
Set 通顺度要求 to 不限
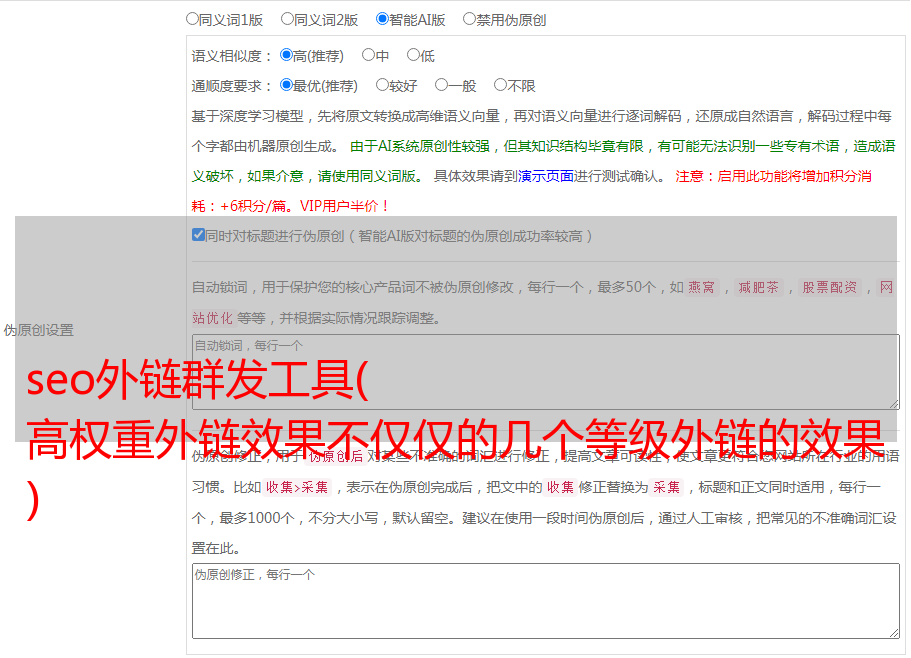click(x=500, y=85)
